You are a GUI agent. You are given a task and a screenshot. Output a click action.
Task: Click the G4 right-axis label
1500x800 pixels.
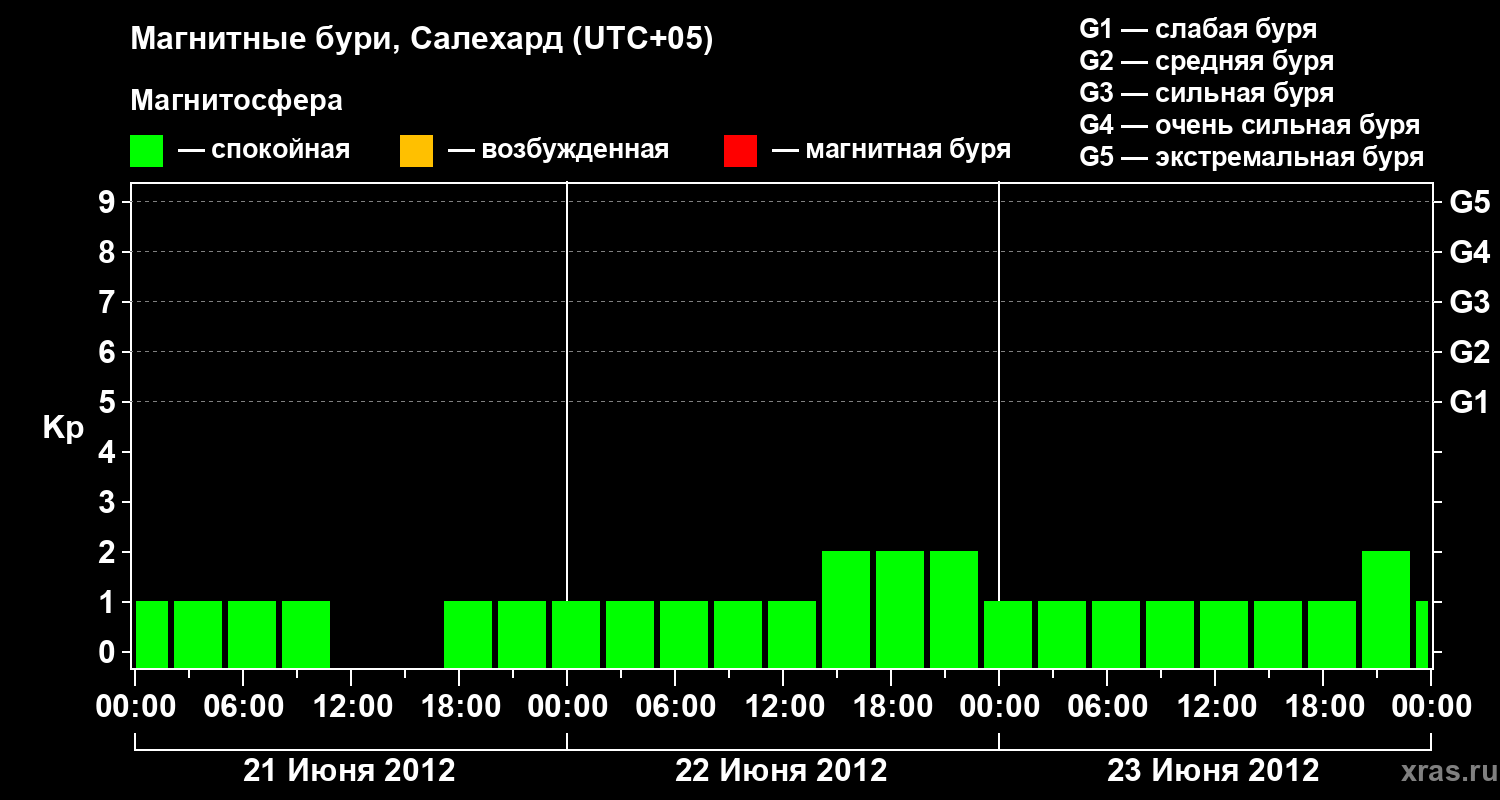[x=1469, y=252]
